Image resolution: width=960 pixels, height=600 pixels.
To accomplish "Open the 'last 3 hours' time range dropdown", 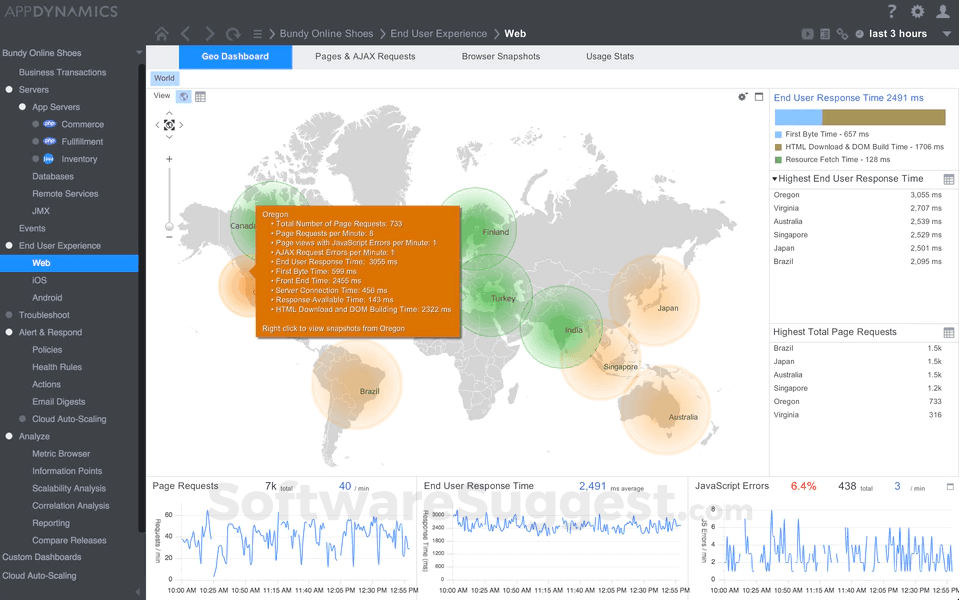I will [x=897, y=33].
